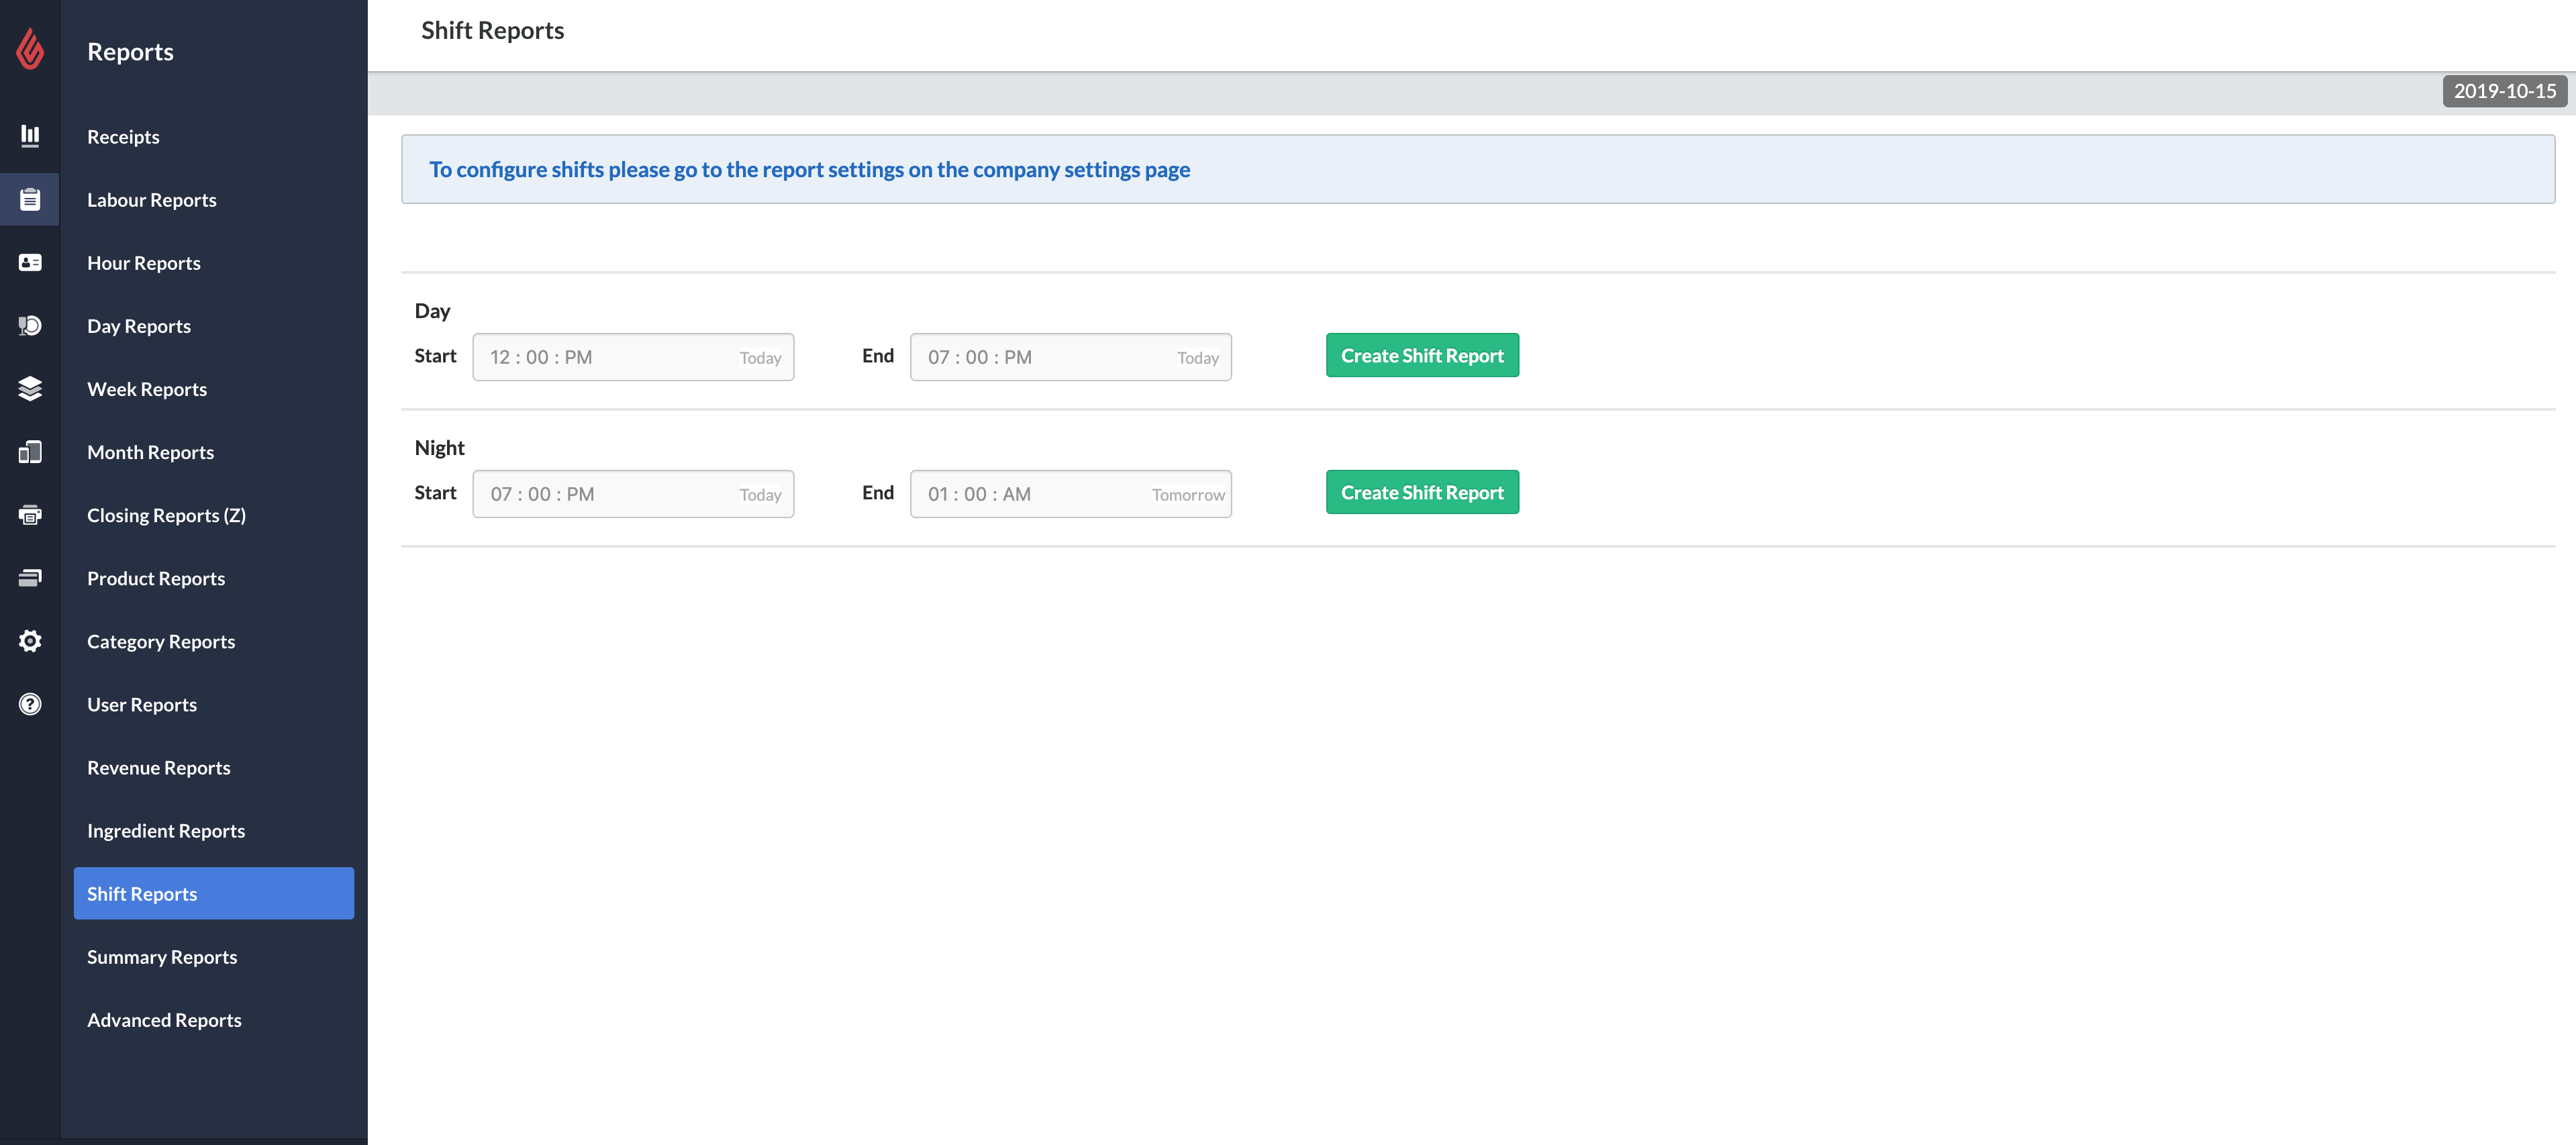The image size is (2576, 1145).
Task: Click the Hour Reports icon
Action: coord(30,261)
